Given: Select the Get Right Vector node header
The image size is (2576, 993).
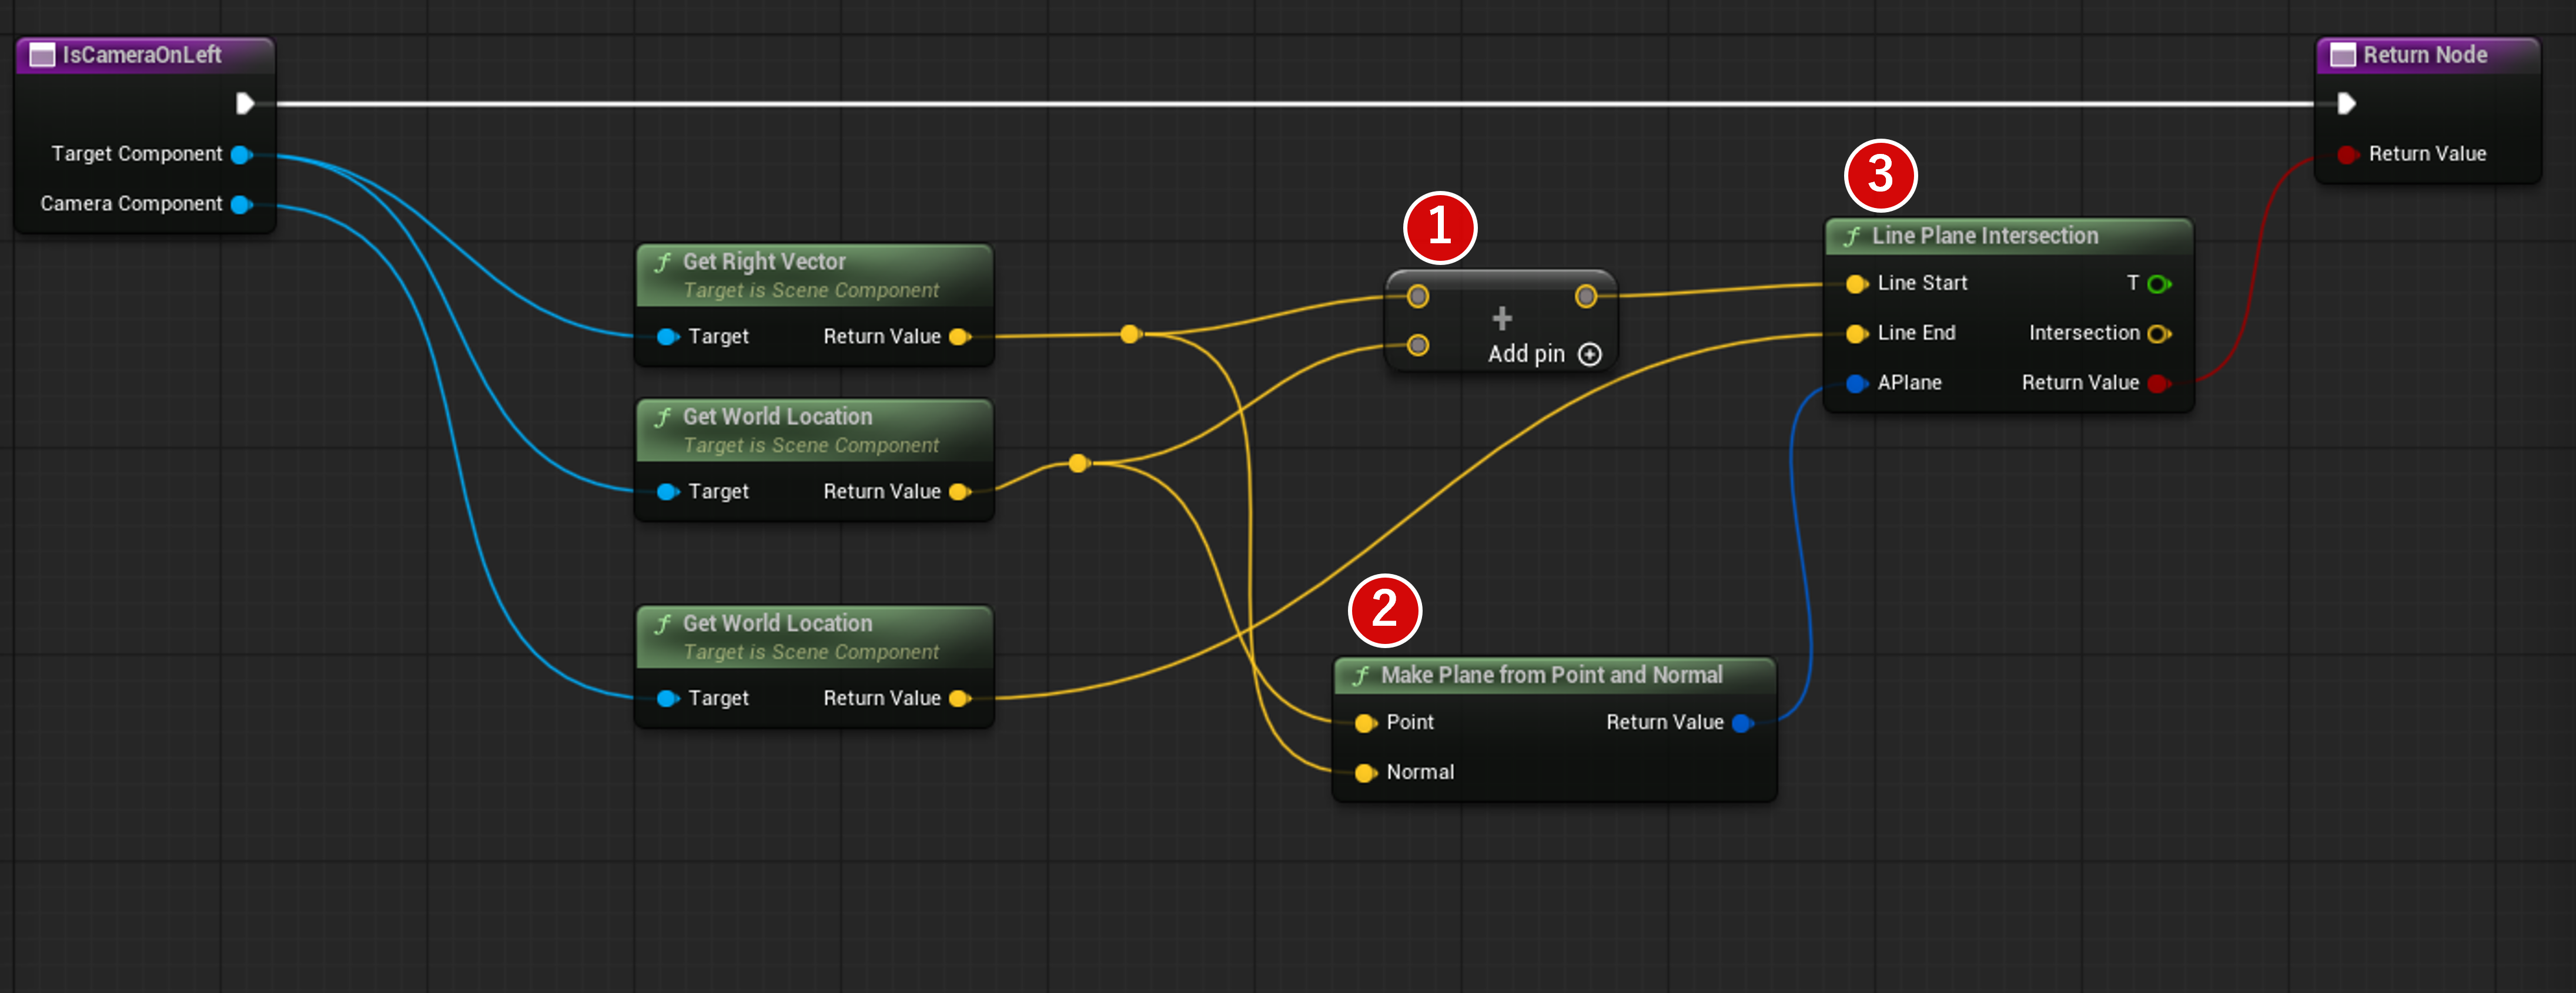Looking at the screenshot, I should [764, 262].
